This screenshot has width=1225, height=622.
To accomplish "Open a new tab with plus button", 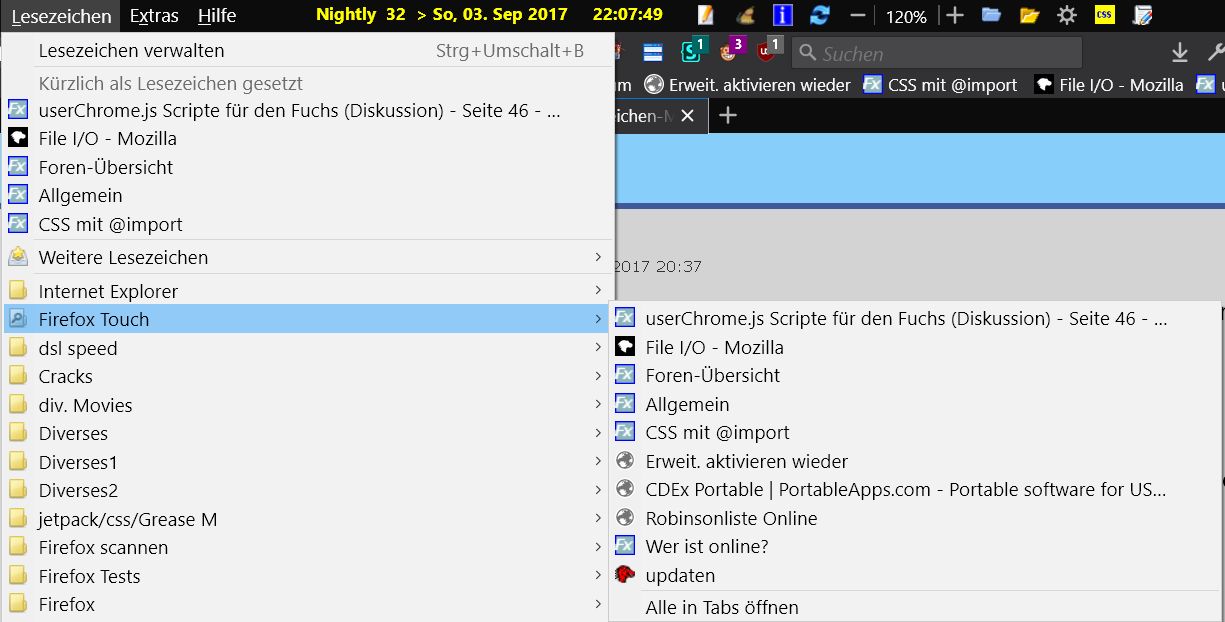I will tap(728, 116).
